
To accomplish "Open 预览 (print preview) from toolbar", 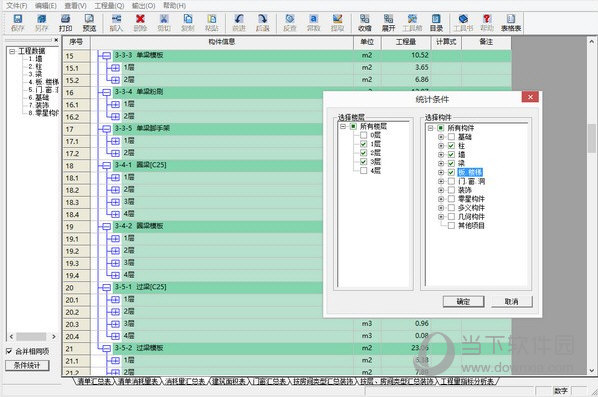I will pos(89,23).
